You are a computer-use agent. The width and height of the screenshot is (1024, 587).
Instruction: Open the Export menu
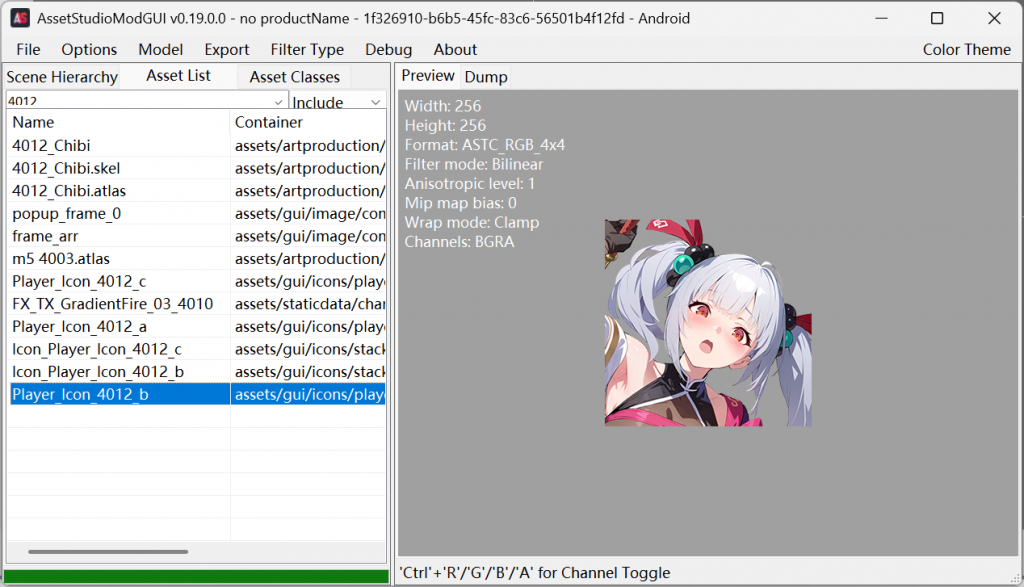(226, 50)
